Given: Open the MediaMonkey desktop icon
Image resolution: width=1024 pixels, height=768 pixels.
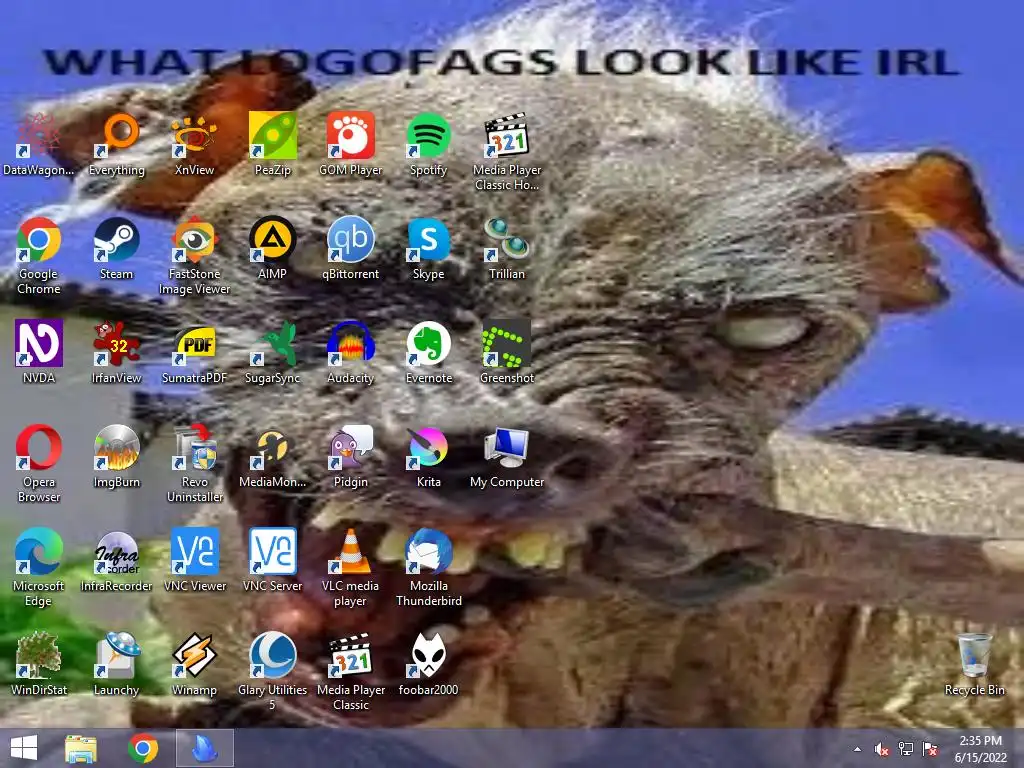Looking at the screenshot, I should point(273,457).
